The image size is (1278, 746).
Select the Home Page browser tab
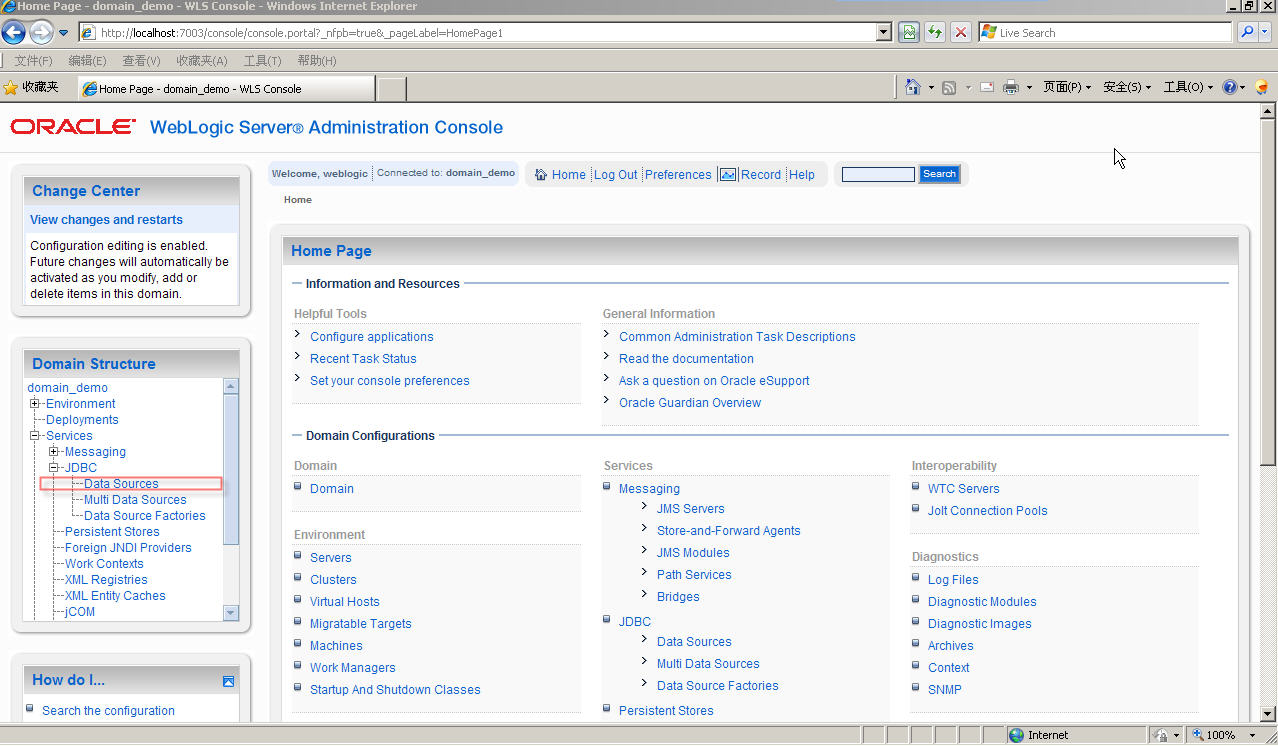tap(226, 88)
